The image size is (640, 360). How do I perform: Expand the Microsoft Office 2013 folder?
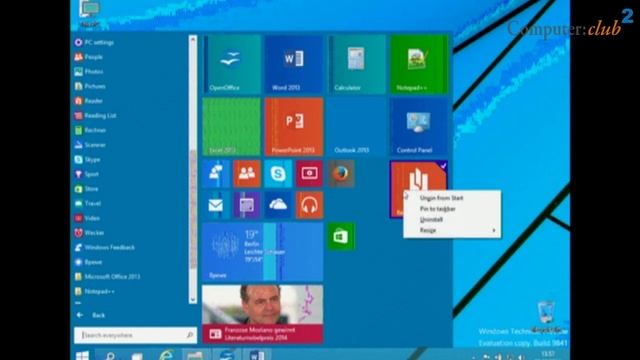(108, 277)
